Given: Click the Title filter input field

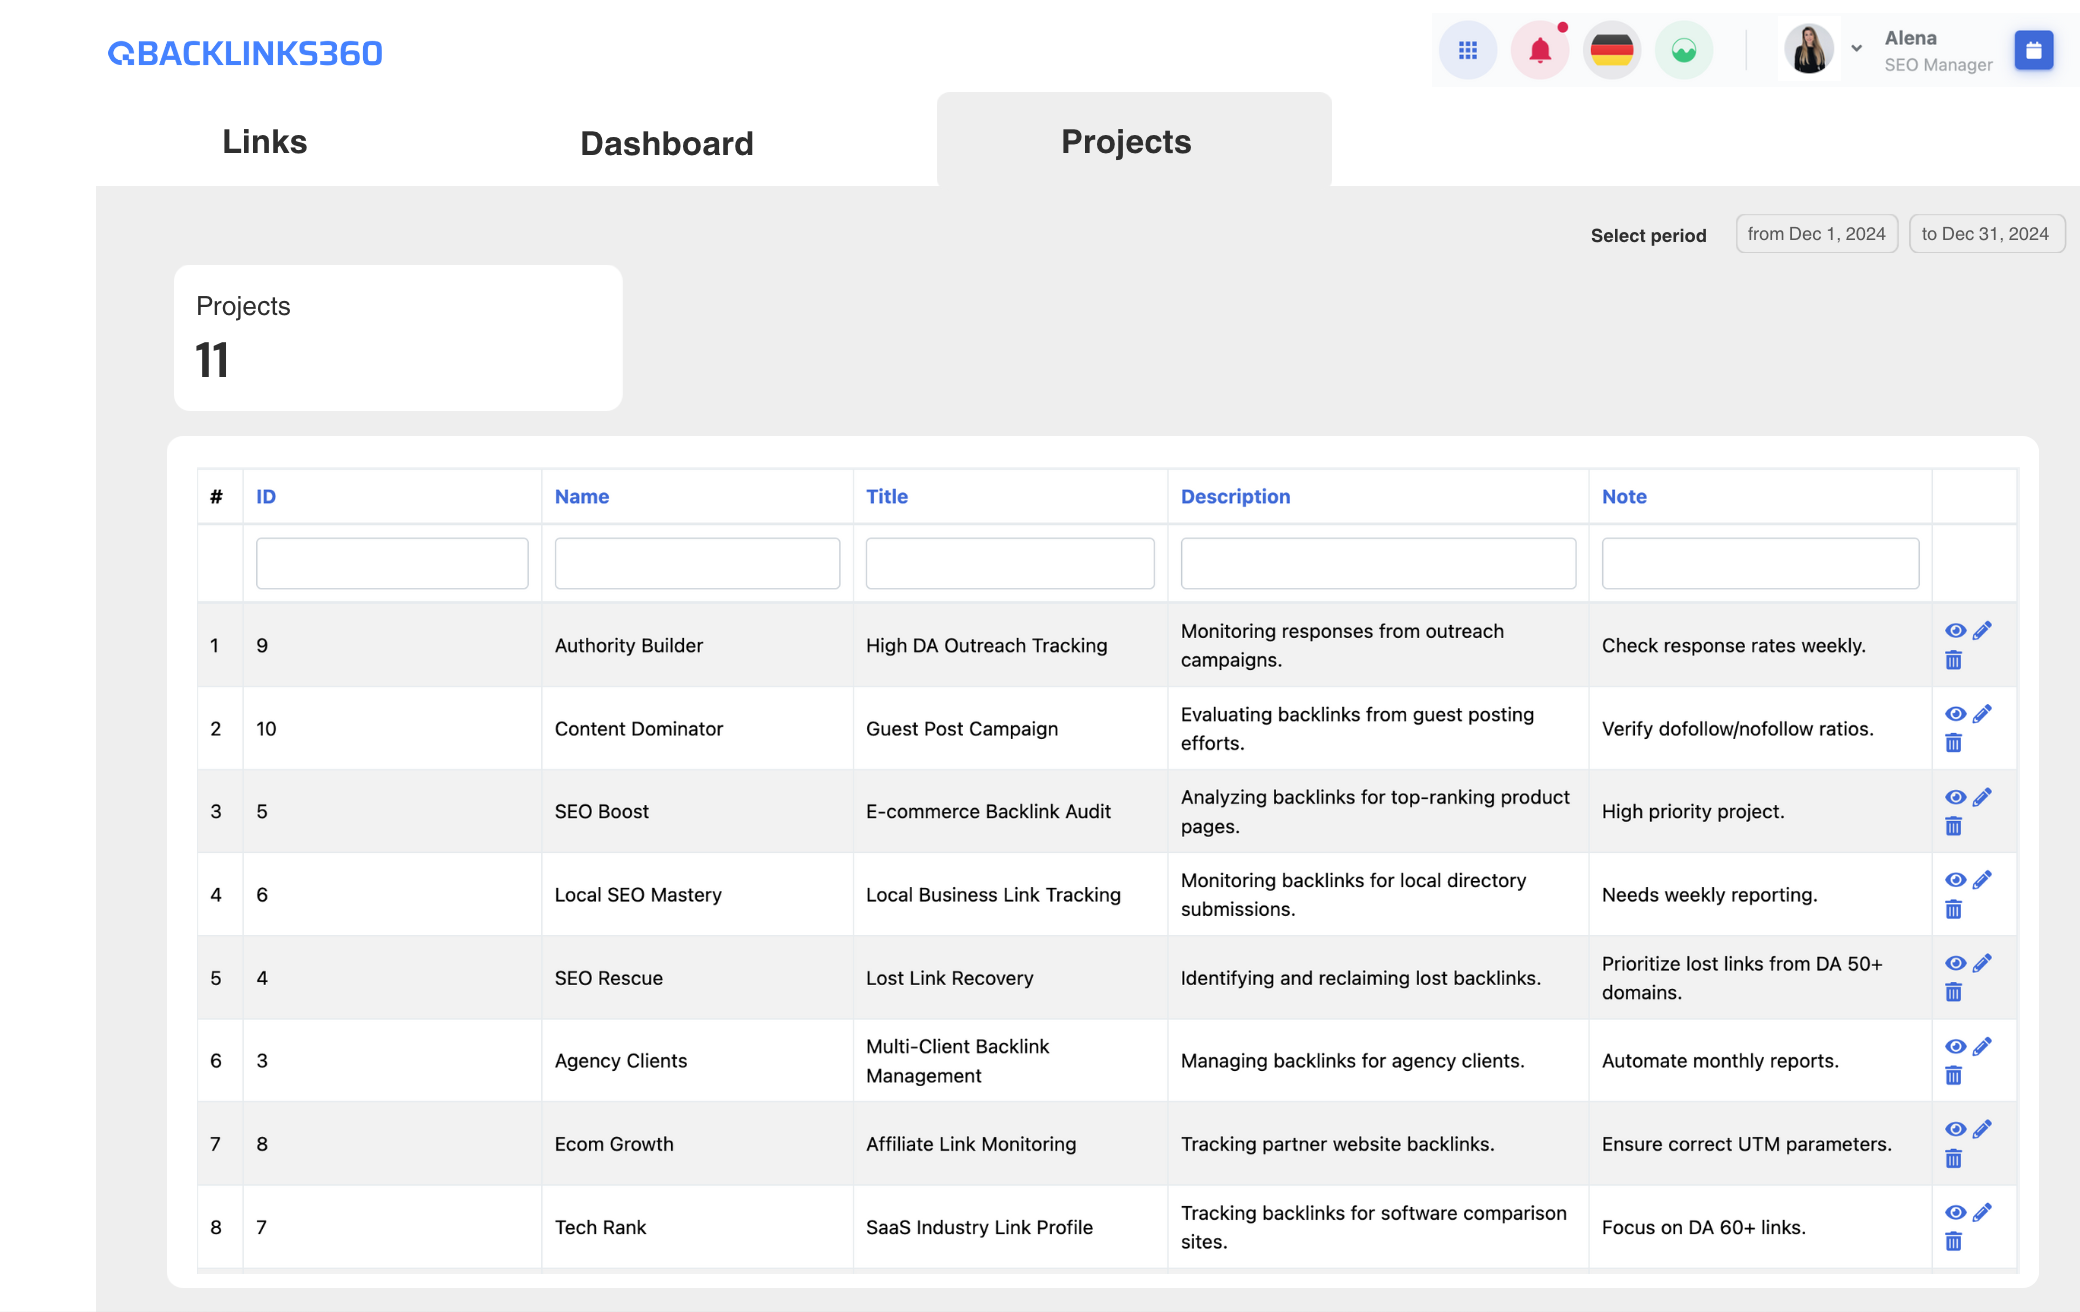Looking at the screenshot, I should [1009, 562].
